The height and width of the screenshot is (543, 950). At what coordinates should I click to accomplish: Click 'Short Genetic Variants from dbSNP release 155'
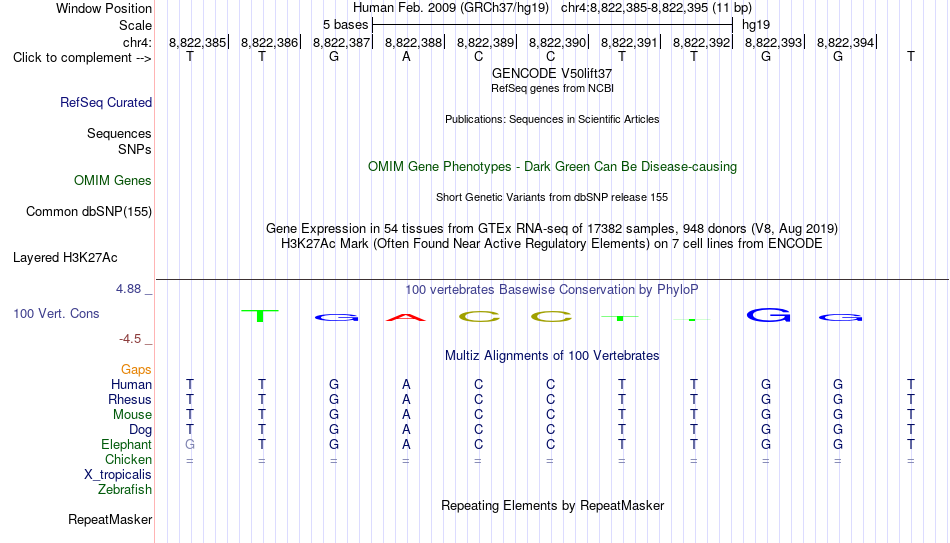coord(552,198)
